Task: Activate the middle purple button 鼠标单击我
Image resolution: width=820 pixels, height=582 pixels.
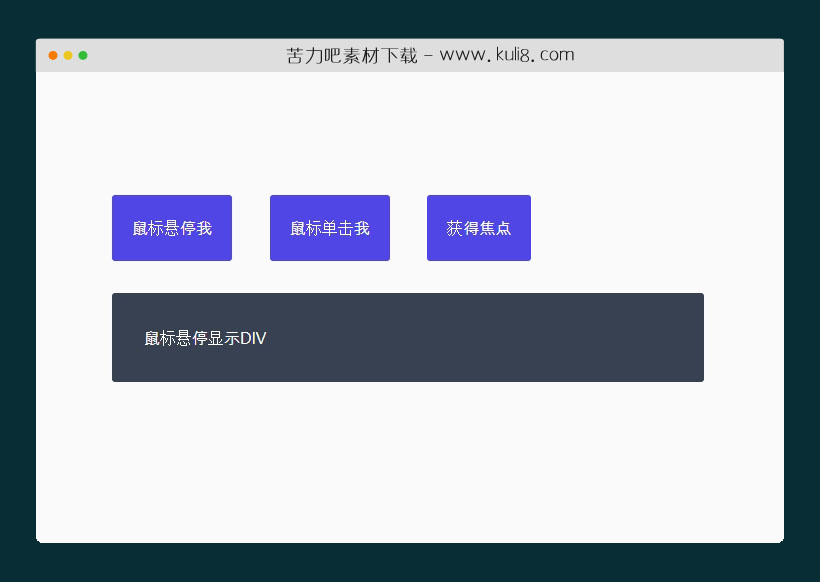Action: (329, 227)
